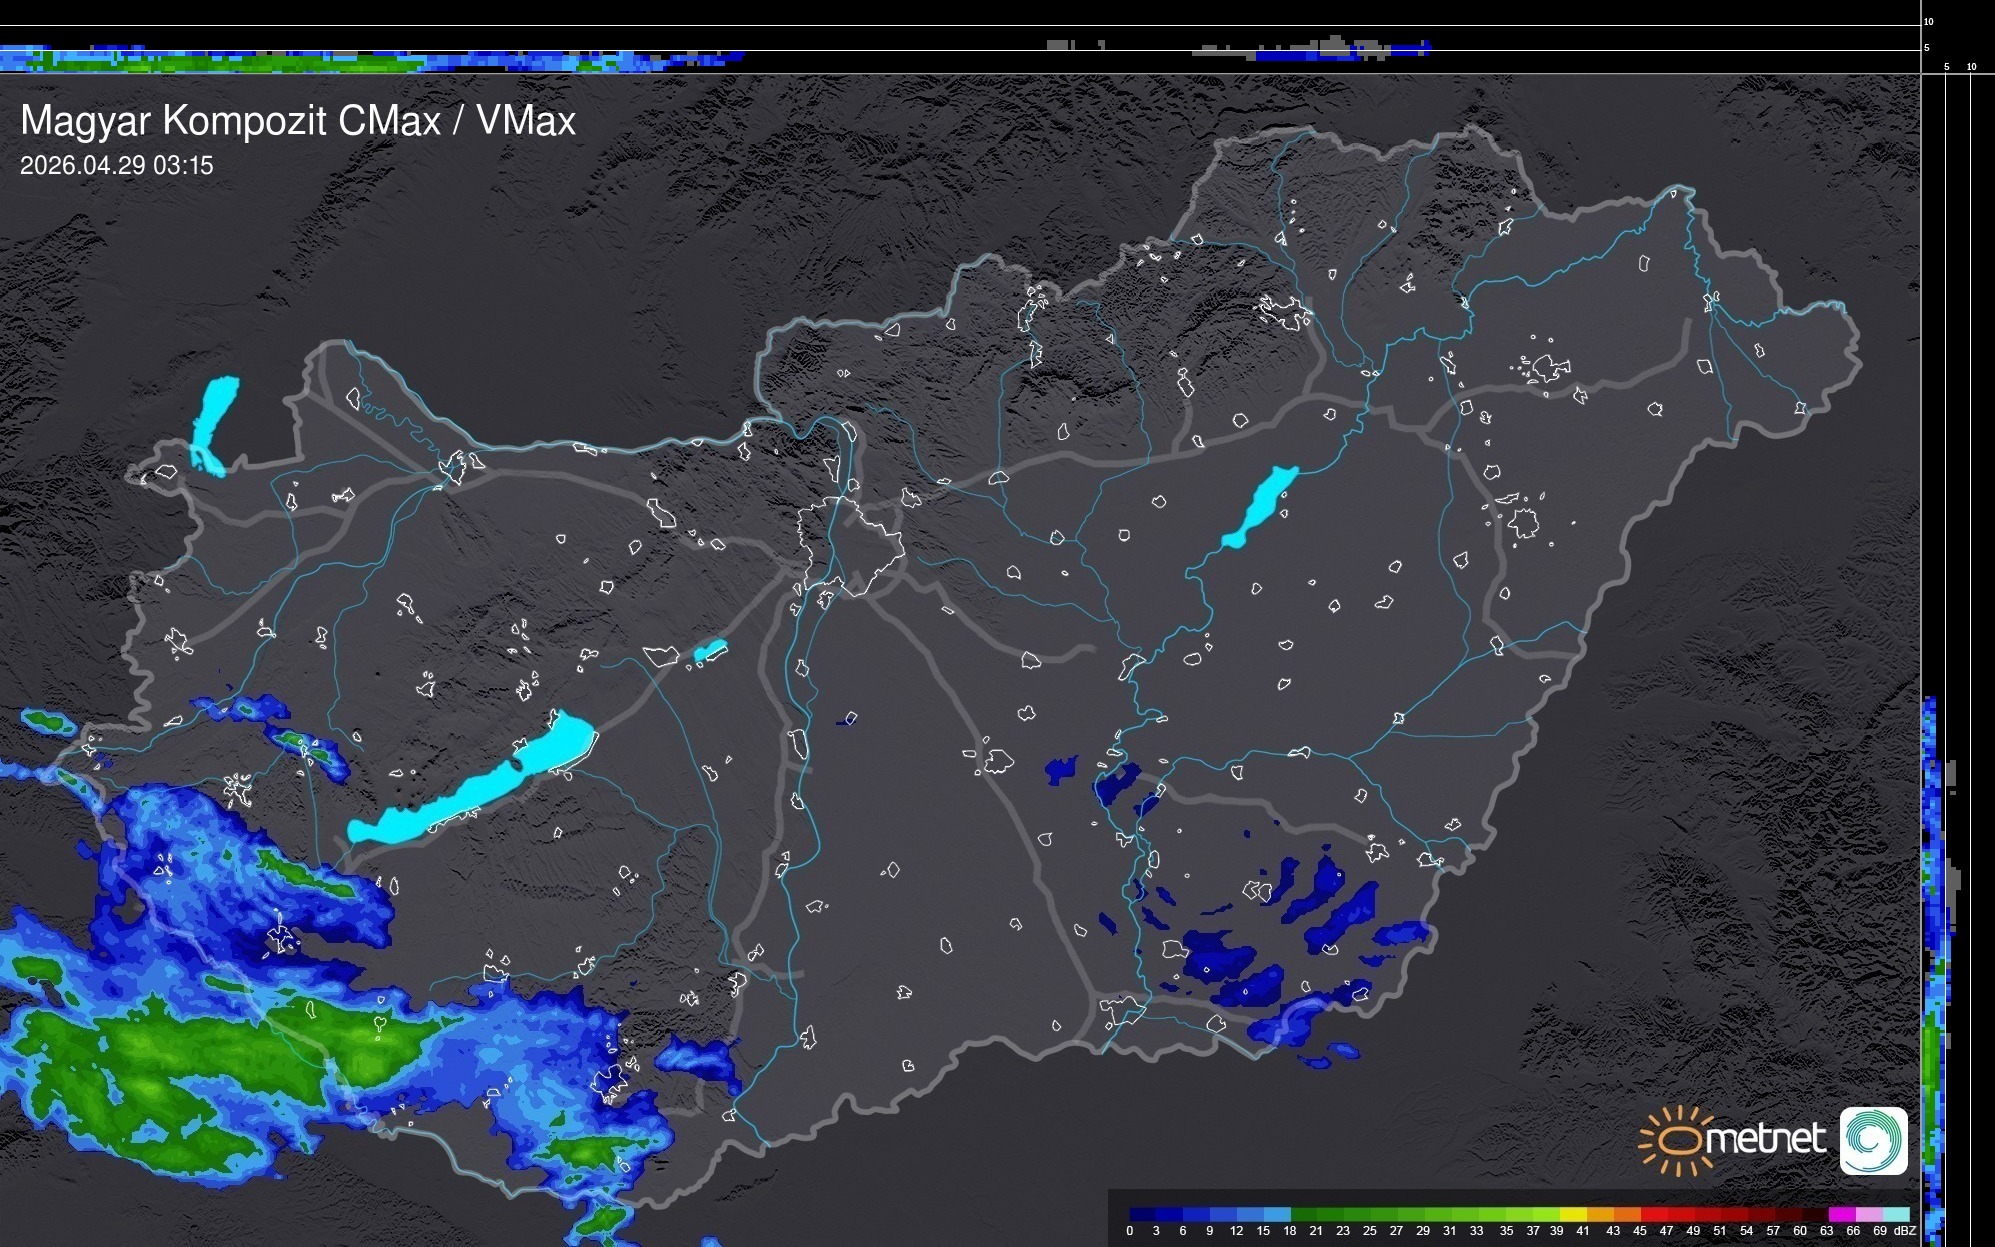Select the red 45 dBZ legend swatch
Screen dimensions: 1995x1247
(x=1653, y=1214)
